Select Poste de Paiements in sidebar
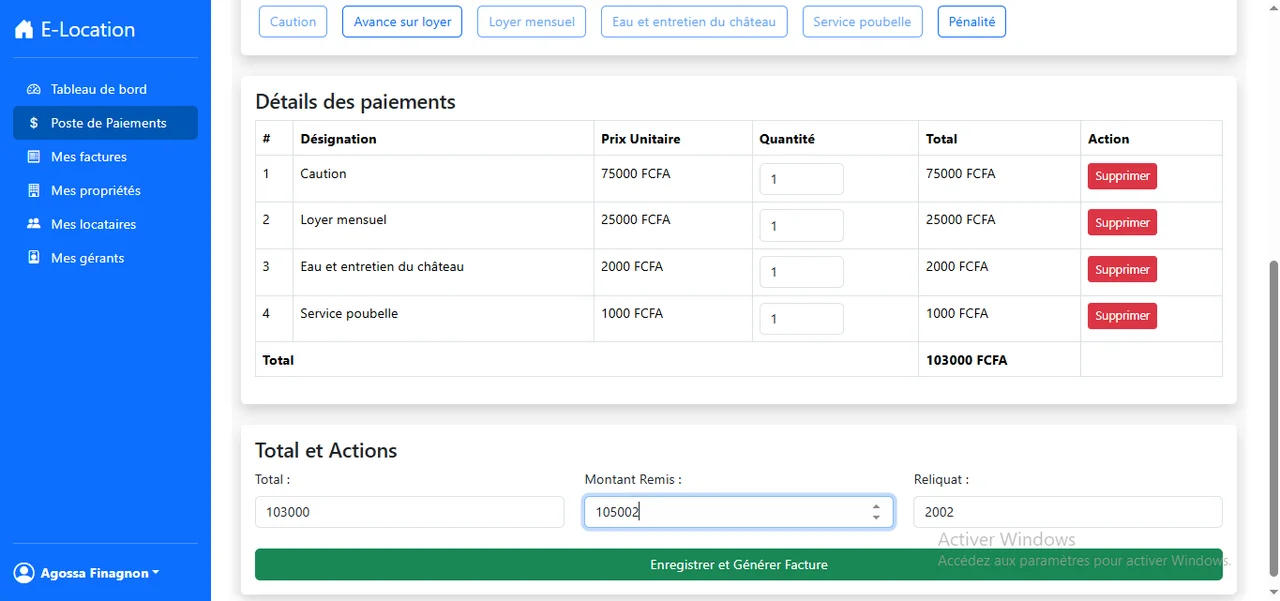The width and height of the screenshot is (1280, 601). click(x=105, y=123)
